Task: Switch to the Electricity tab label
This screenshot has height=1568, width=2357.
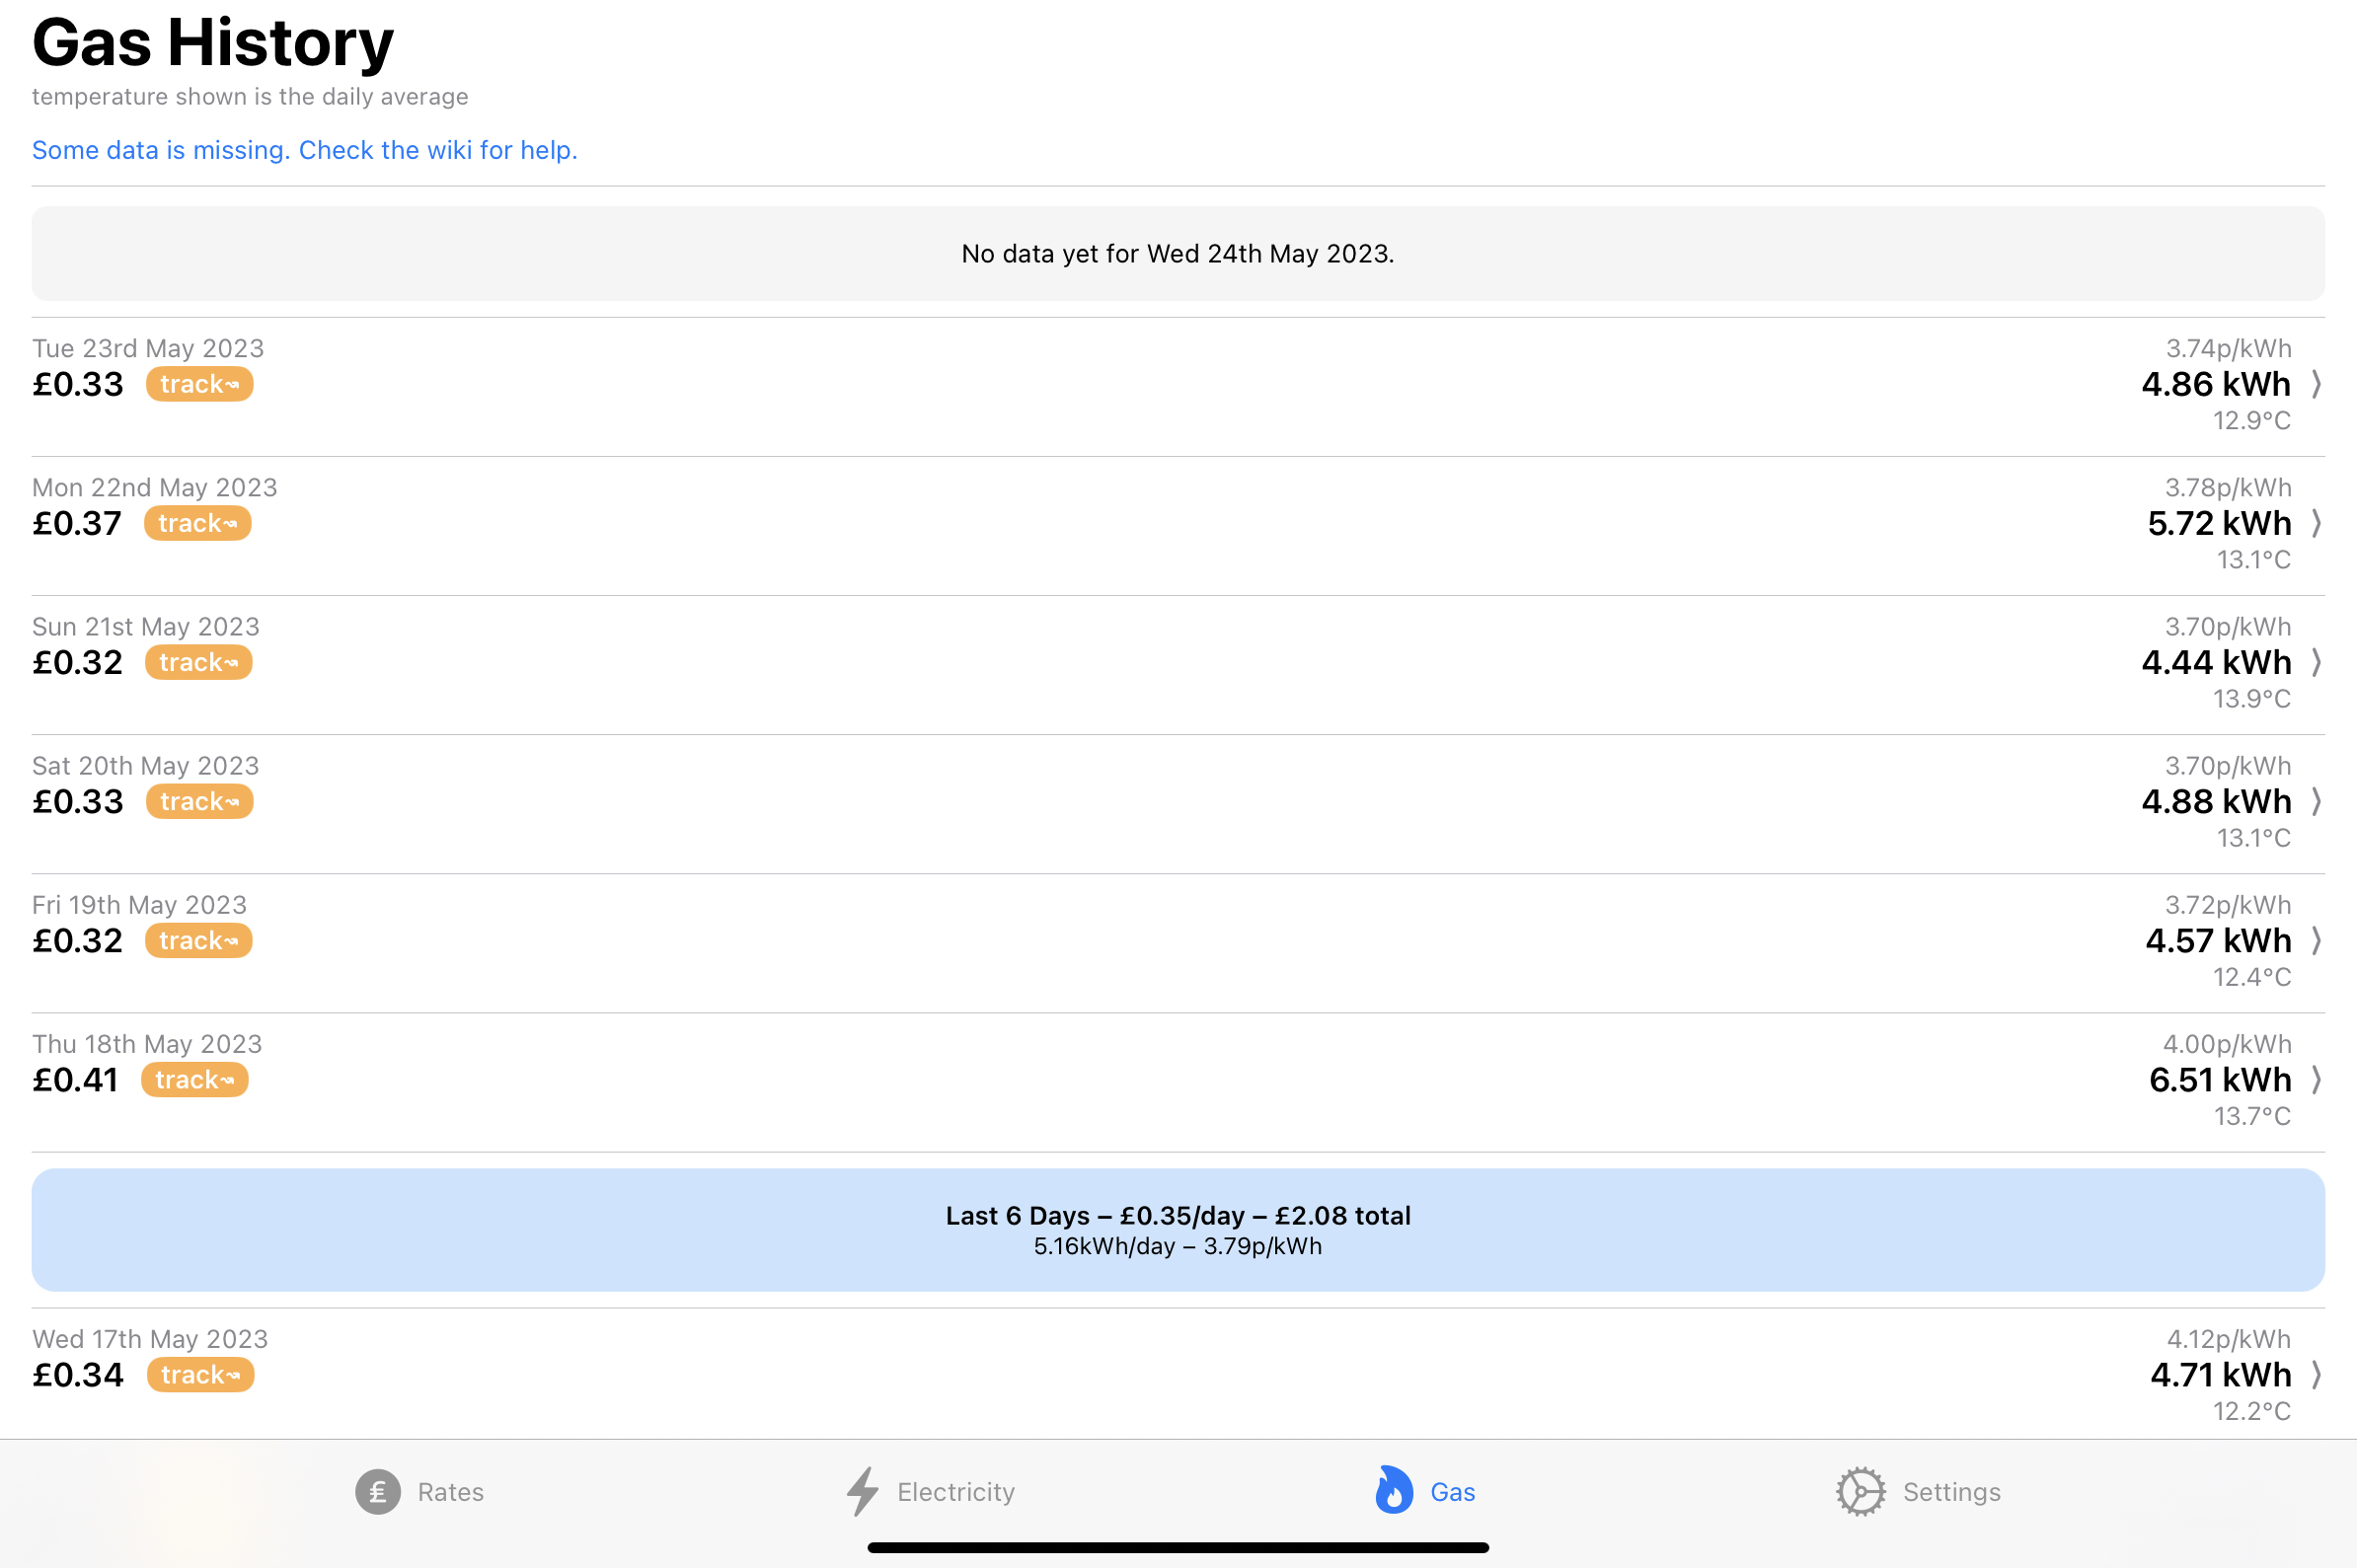Action: [x=955, y=1492]
